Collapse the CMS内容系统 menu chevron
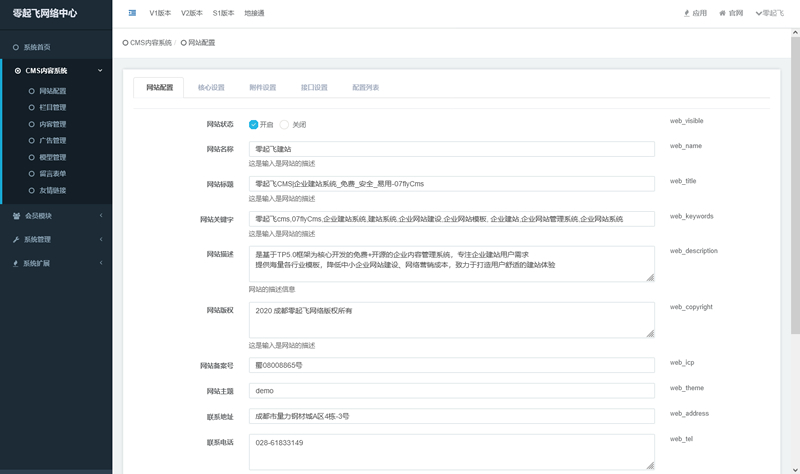The height and width of the screenshot is (474, 800). (x=100, y=71)
